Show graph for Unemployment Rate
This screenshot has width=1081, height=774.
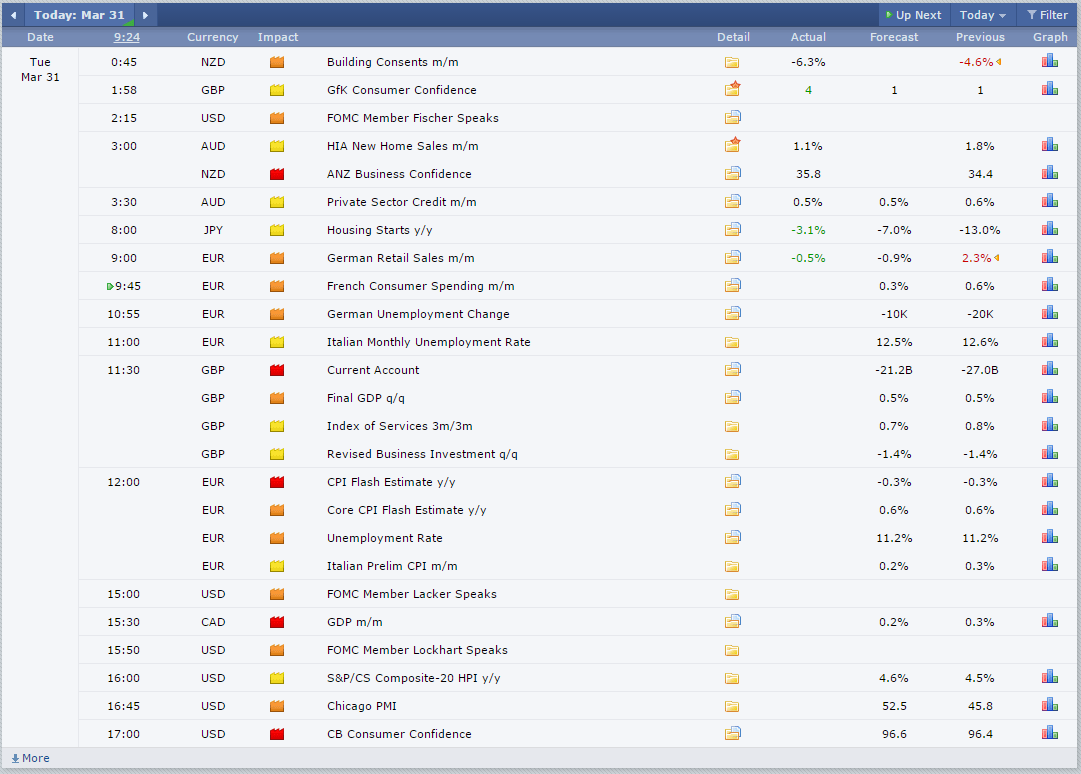point(1049,537)
